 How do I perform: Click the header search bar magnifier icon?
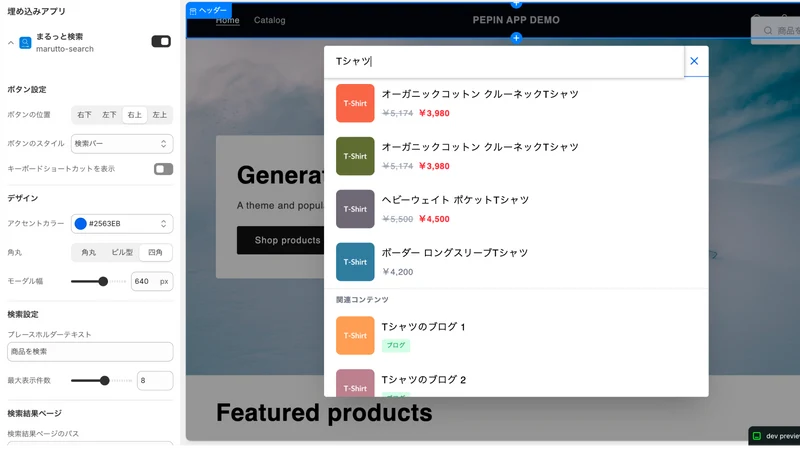point(768,31)
